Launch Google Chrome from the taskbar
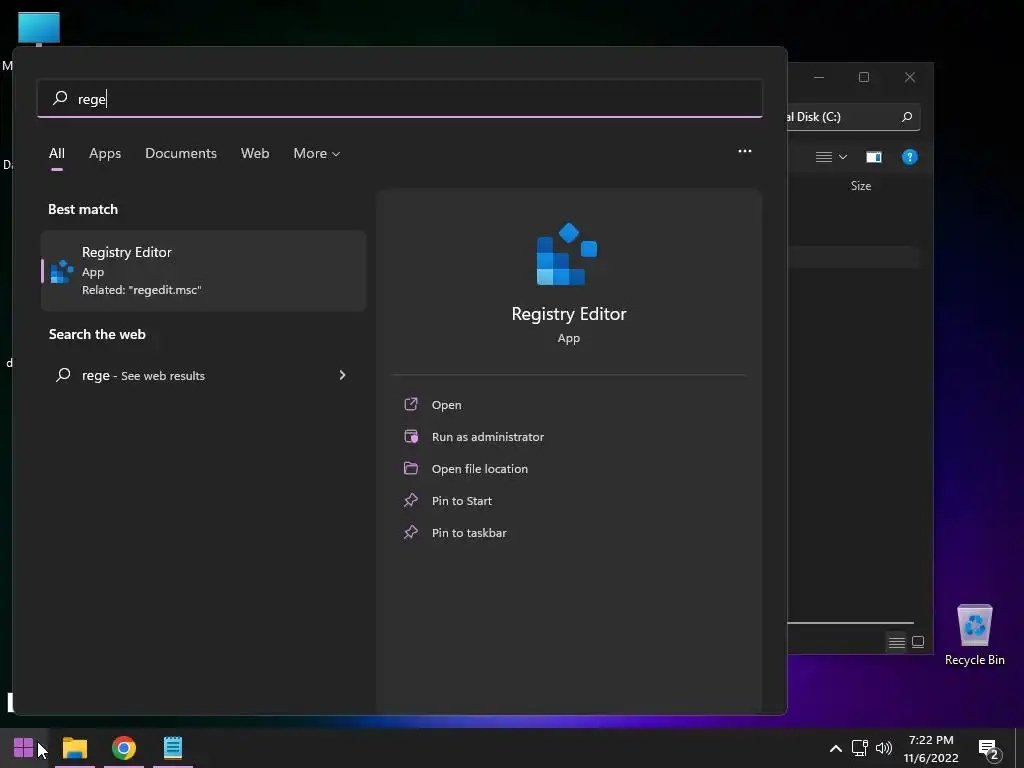 [x=123, y=747]
